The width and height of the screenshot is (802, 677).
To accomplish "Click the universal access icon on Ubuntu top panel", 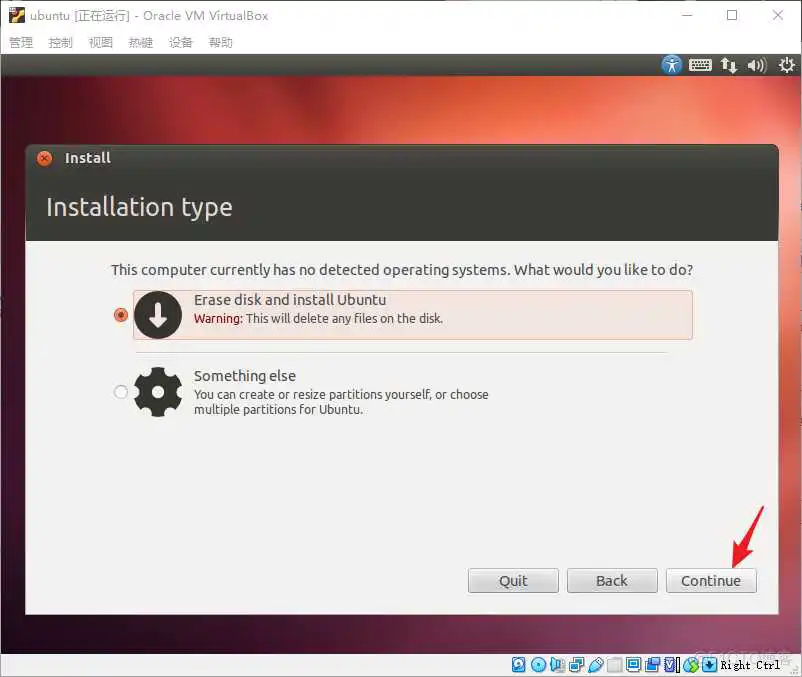I will (x=671, y=64).
